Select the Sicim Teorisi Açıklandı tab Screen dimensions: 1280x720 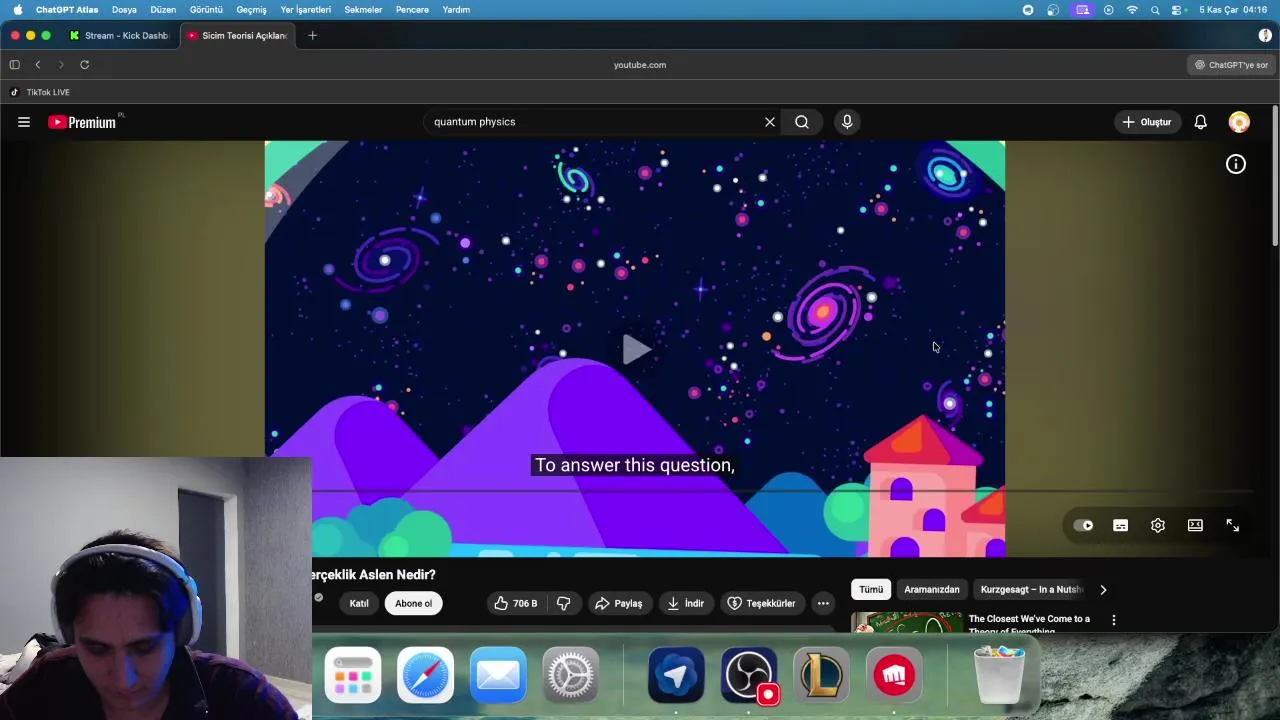[x=238, y=35]
